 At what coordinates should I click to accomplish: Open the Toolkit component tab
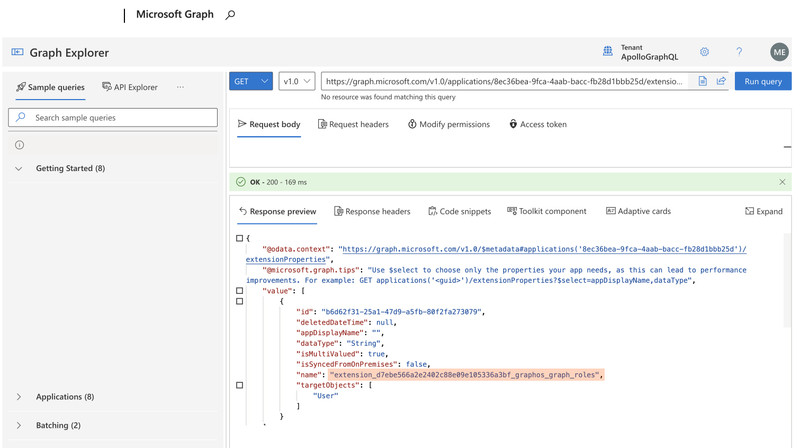546,211
